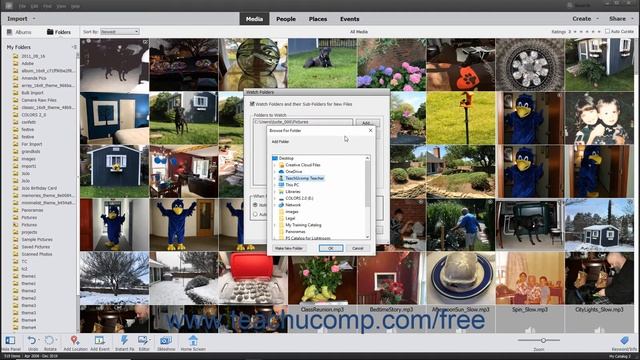Click the Make New Folder button
Screen dimensions: 640x360
pos(289,248)
